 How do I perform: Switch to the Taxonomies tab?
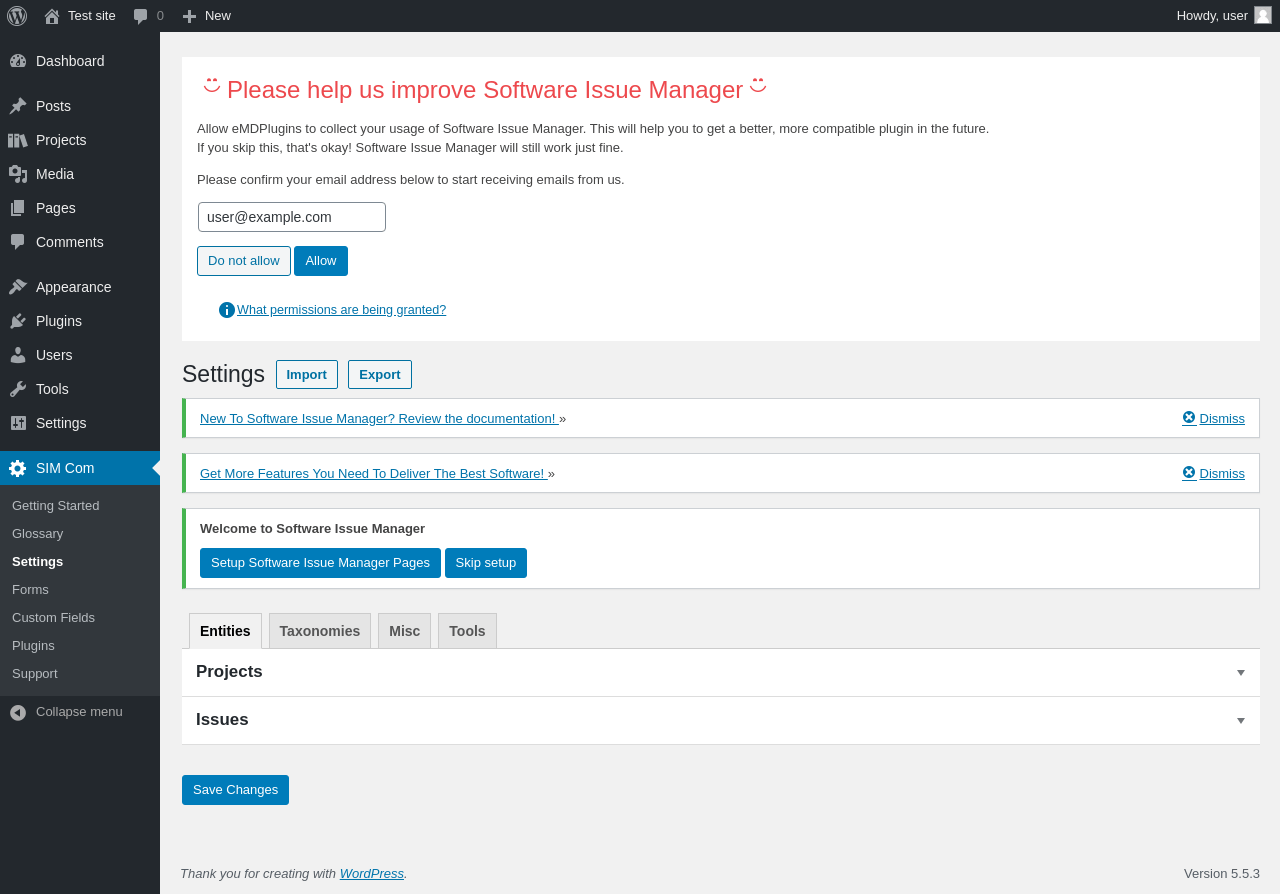[320, 631]
